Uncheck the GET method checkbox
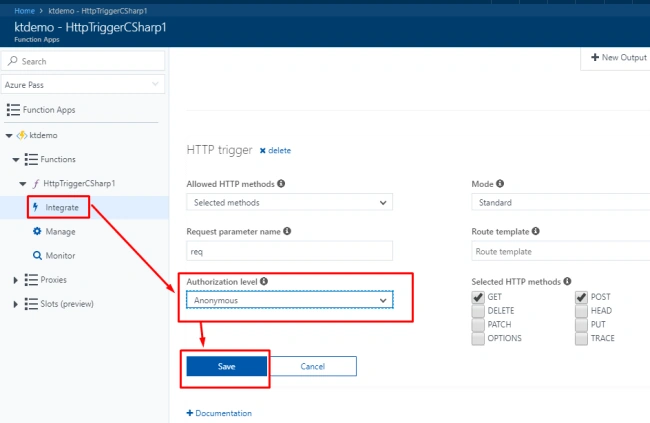The image size is (650, 423). click(x=478, y=297)
